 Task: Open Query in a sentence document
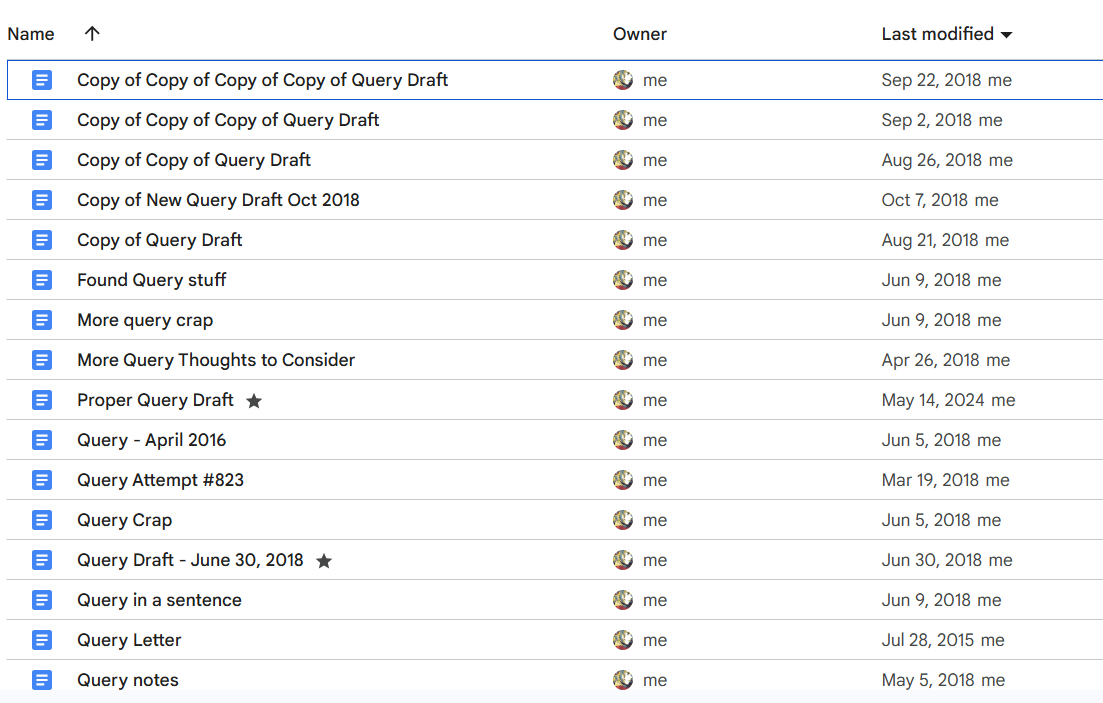point(159,600)
